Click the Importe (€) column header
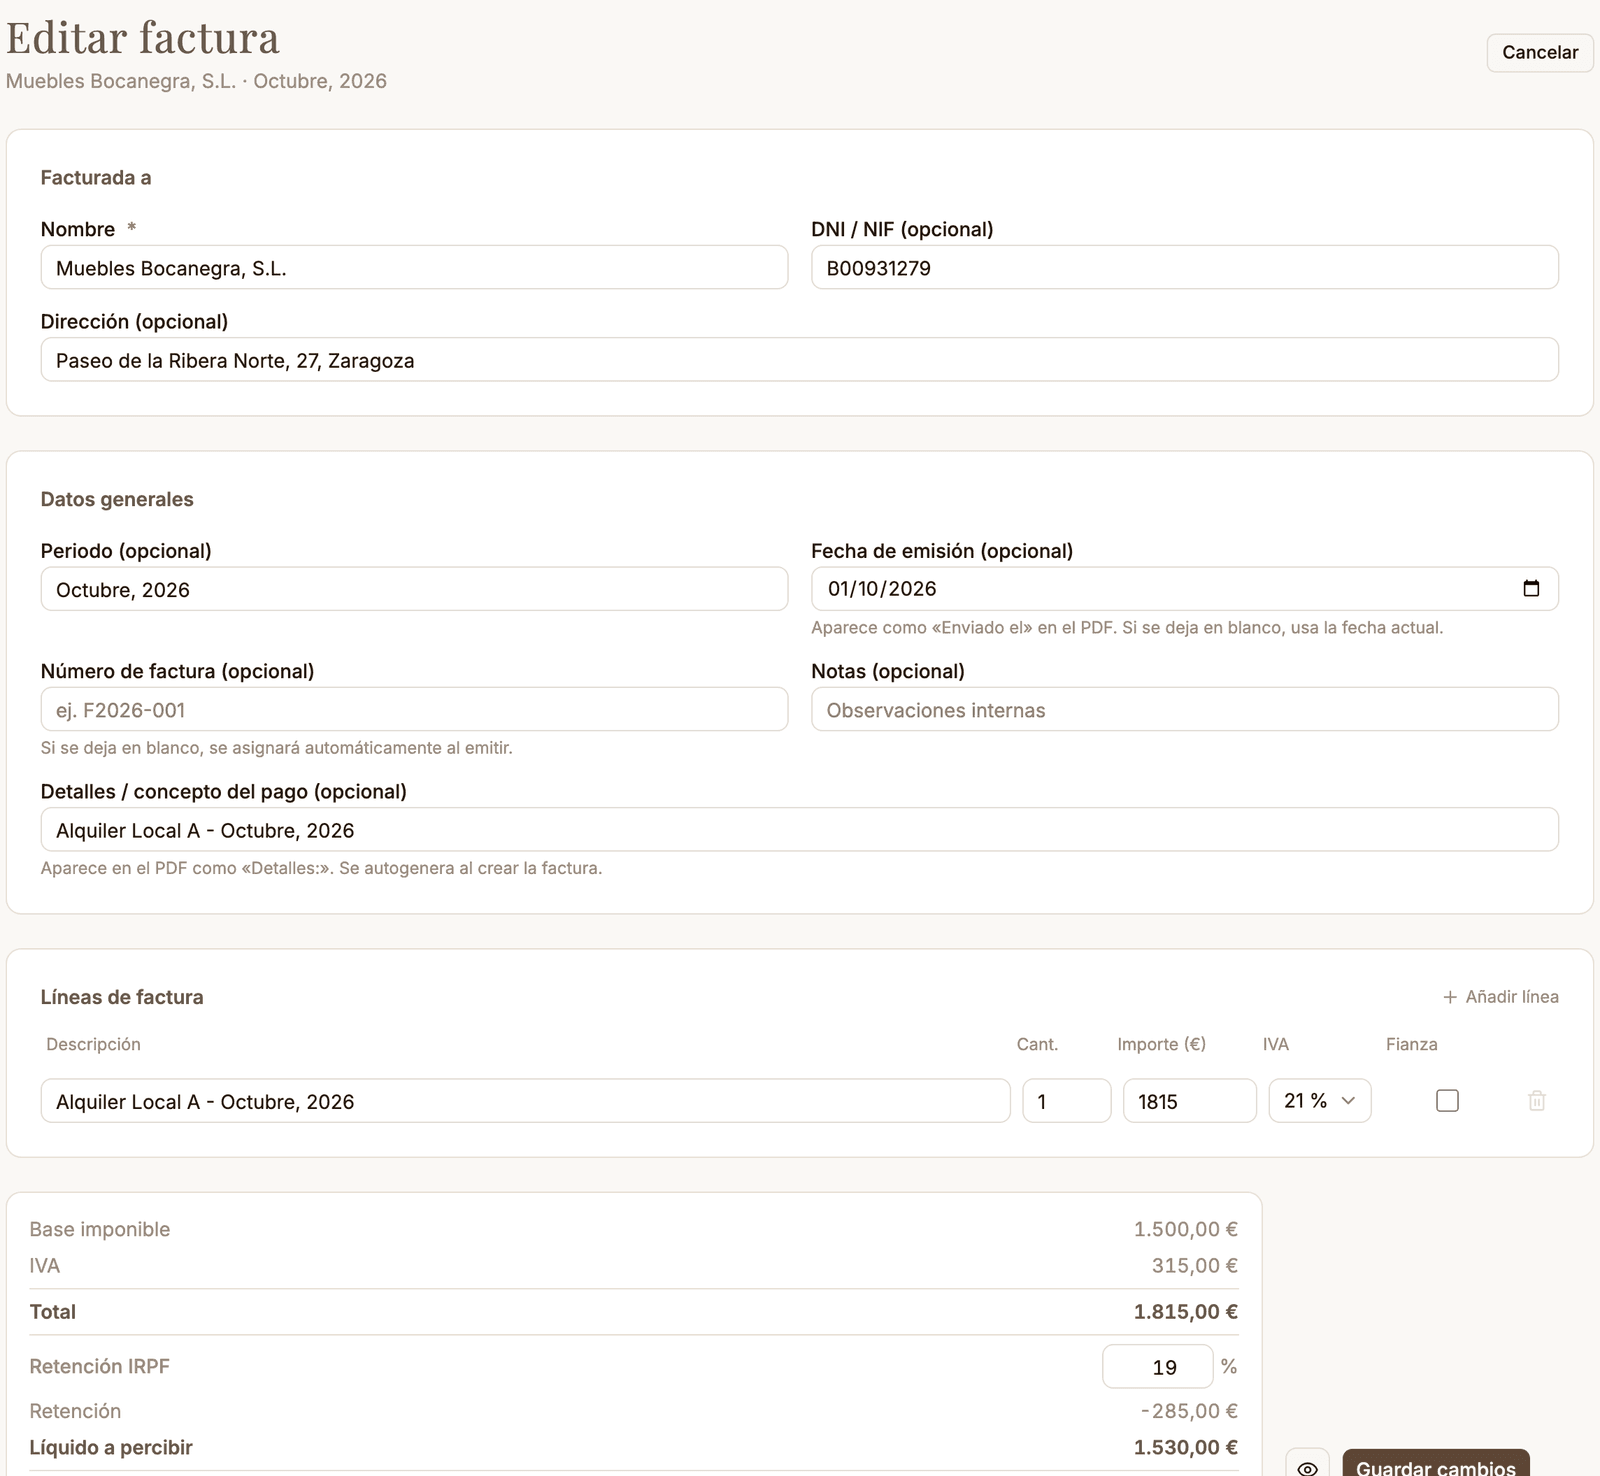The width and height of the screenshot is (1600, 1476). [x=1162, y=1044]
